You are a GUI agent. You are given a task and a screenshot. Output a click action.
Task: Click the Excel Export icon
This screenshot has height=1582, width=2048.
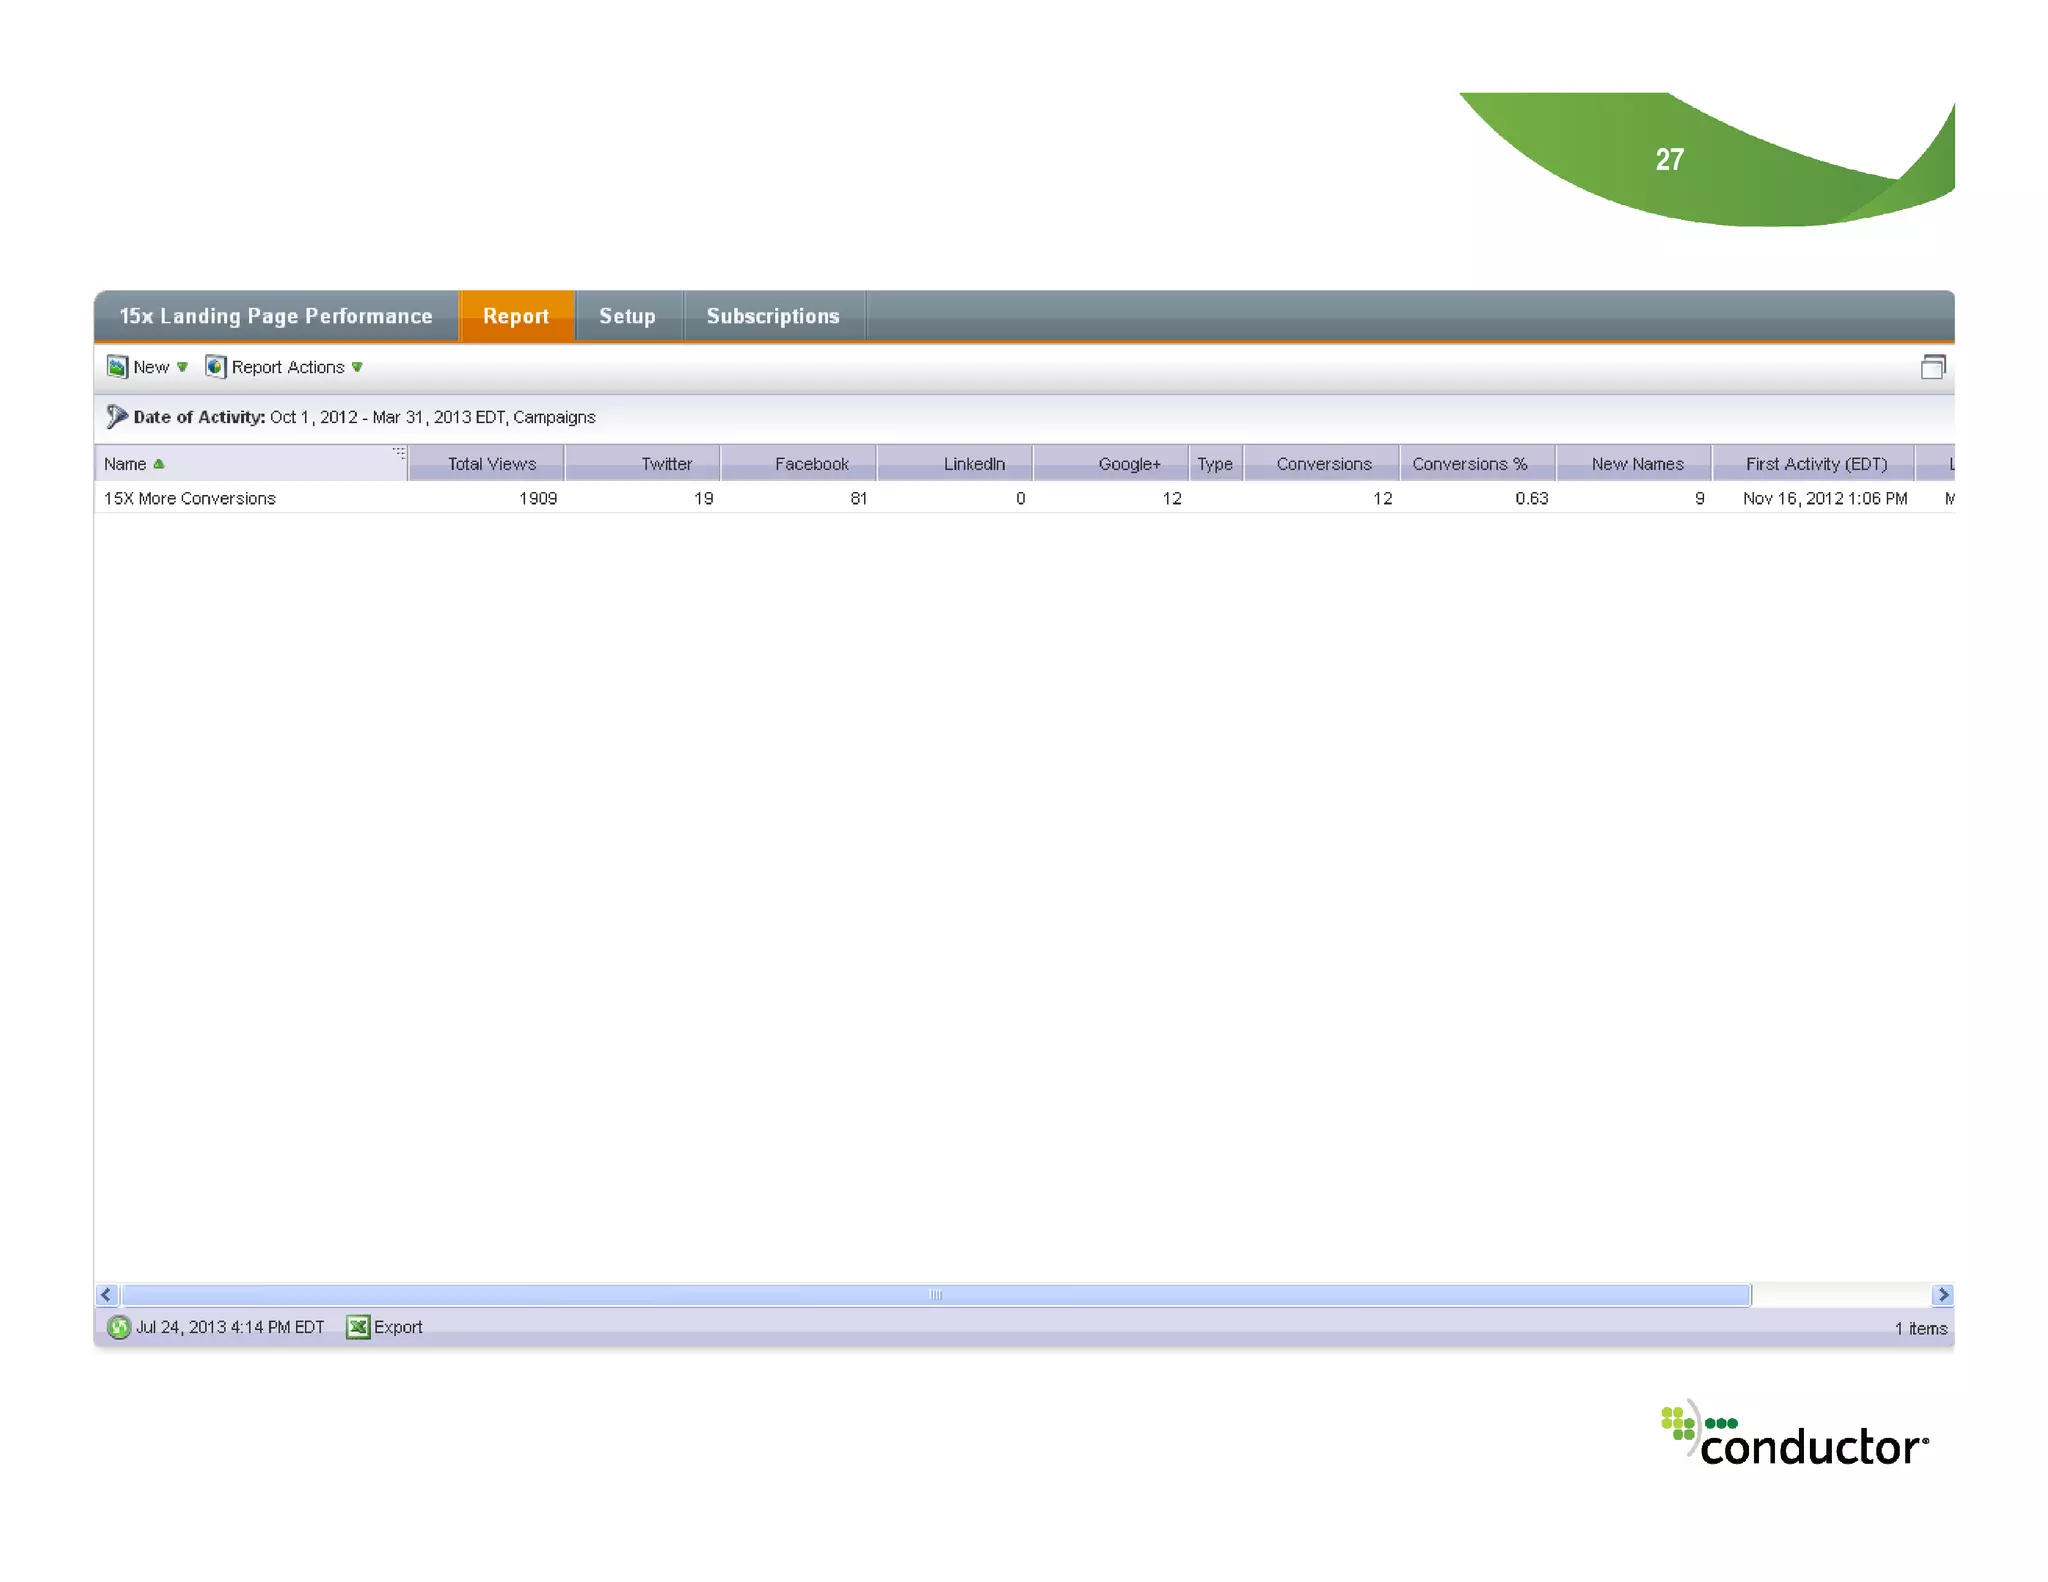point(357,1327)
